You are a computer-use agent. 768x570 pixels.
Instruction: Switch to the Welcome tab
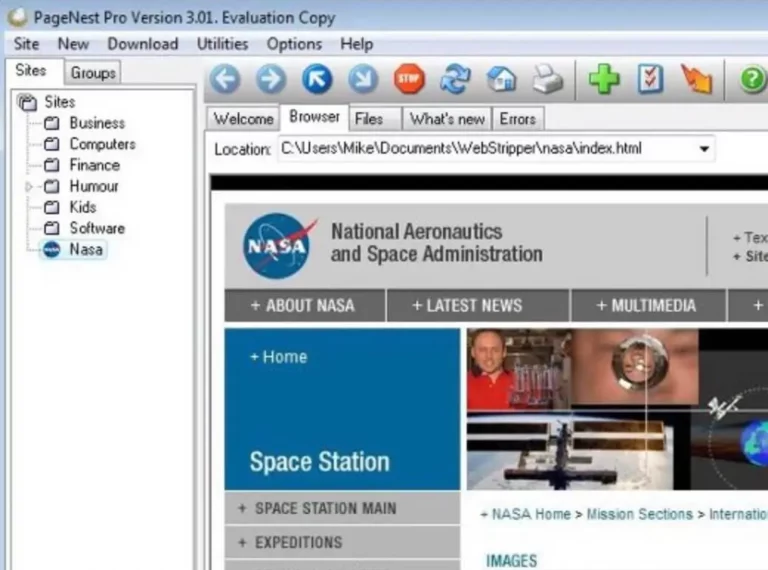point(243,119)
